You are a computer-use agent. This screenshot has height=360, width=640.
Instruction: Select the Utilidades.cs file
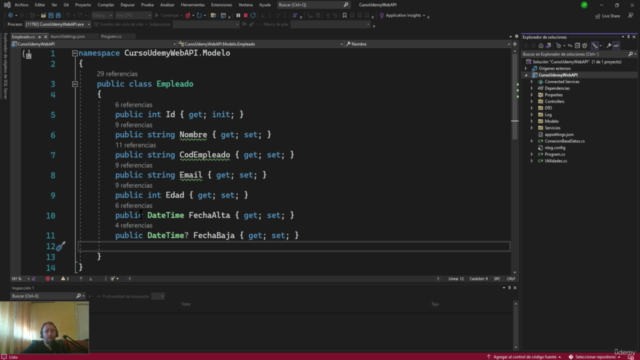pyautogui.click(x=556, y=161)
